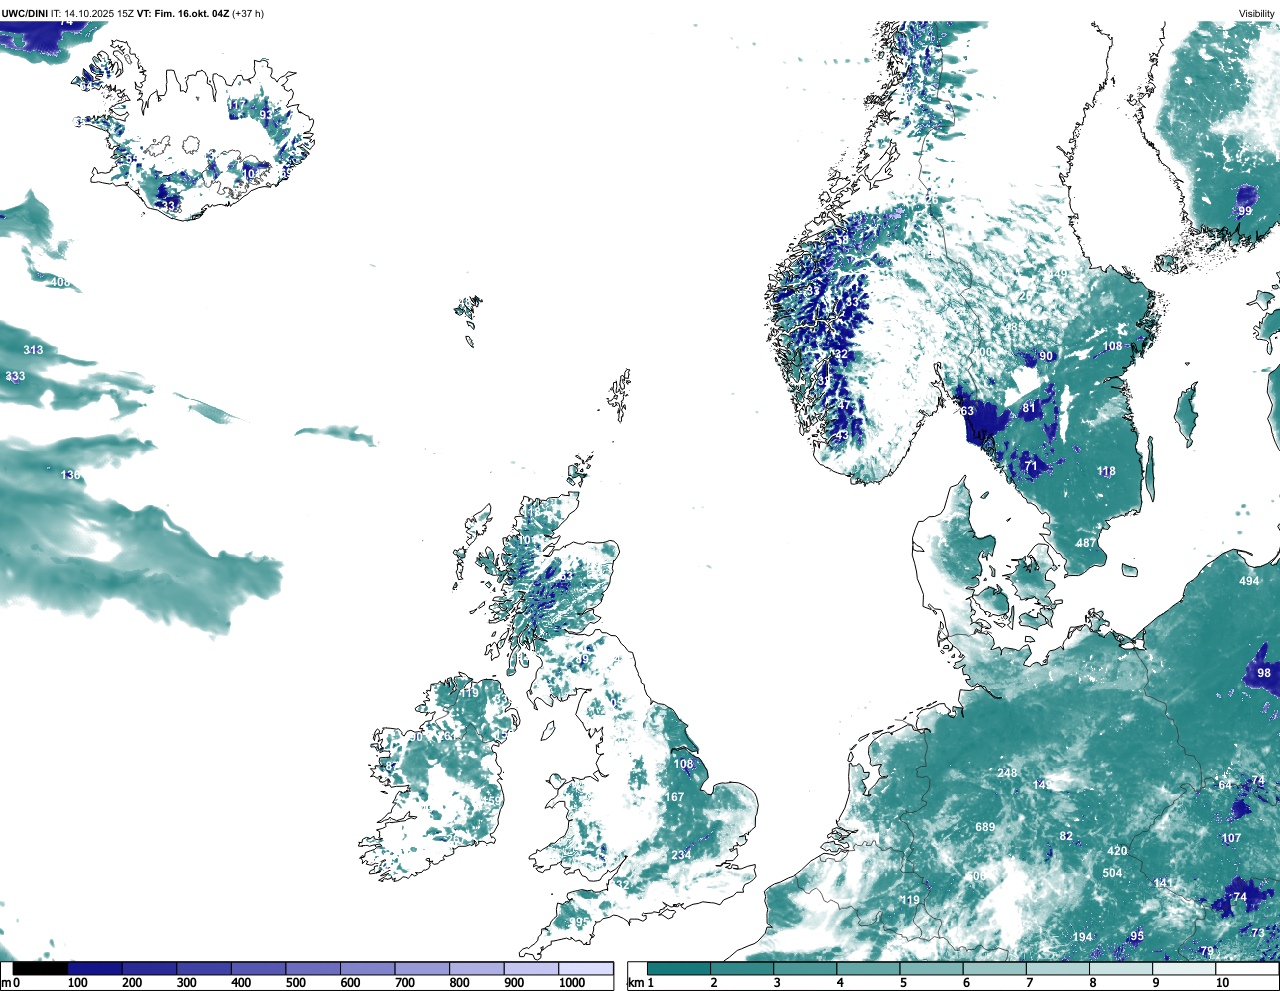Click the 43 visibility value in southern Norway
Image resolution: width=1280 pixels, height=991 pixels.
841,437
